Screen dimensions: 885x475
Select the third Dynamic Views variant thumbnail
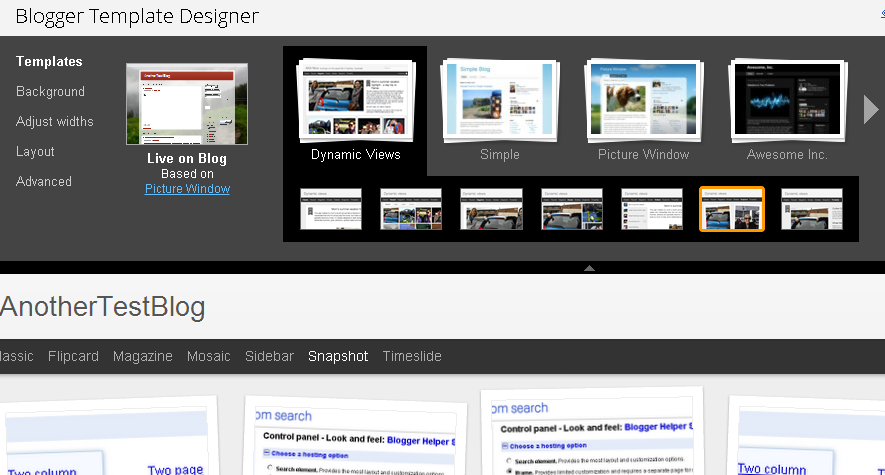(x=491, y=209)
